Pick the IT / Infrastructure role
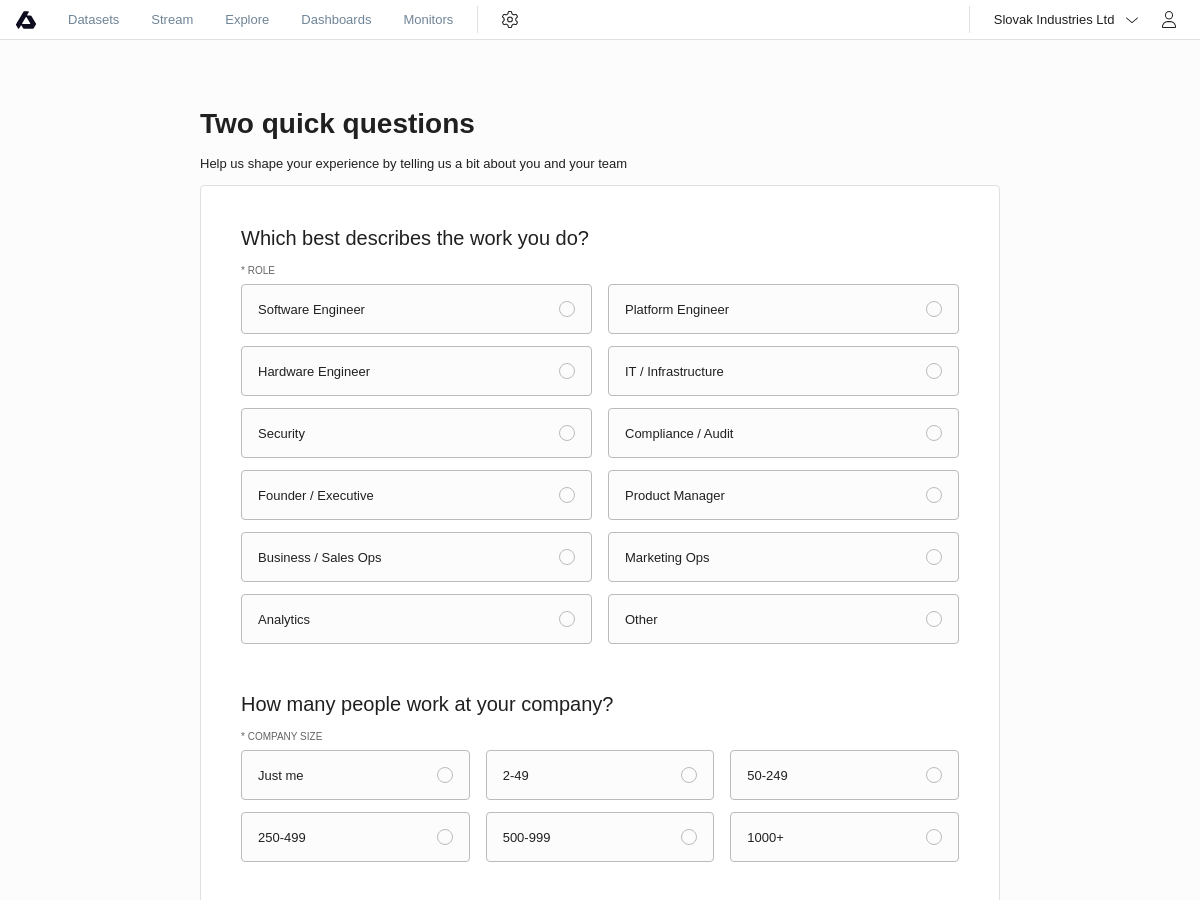 click(x=783, y=371)
